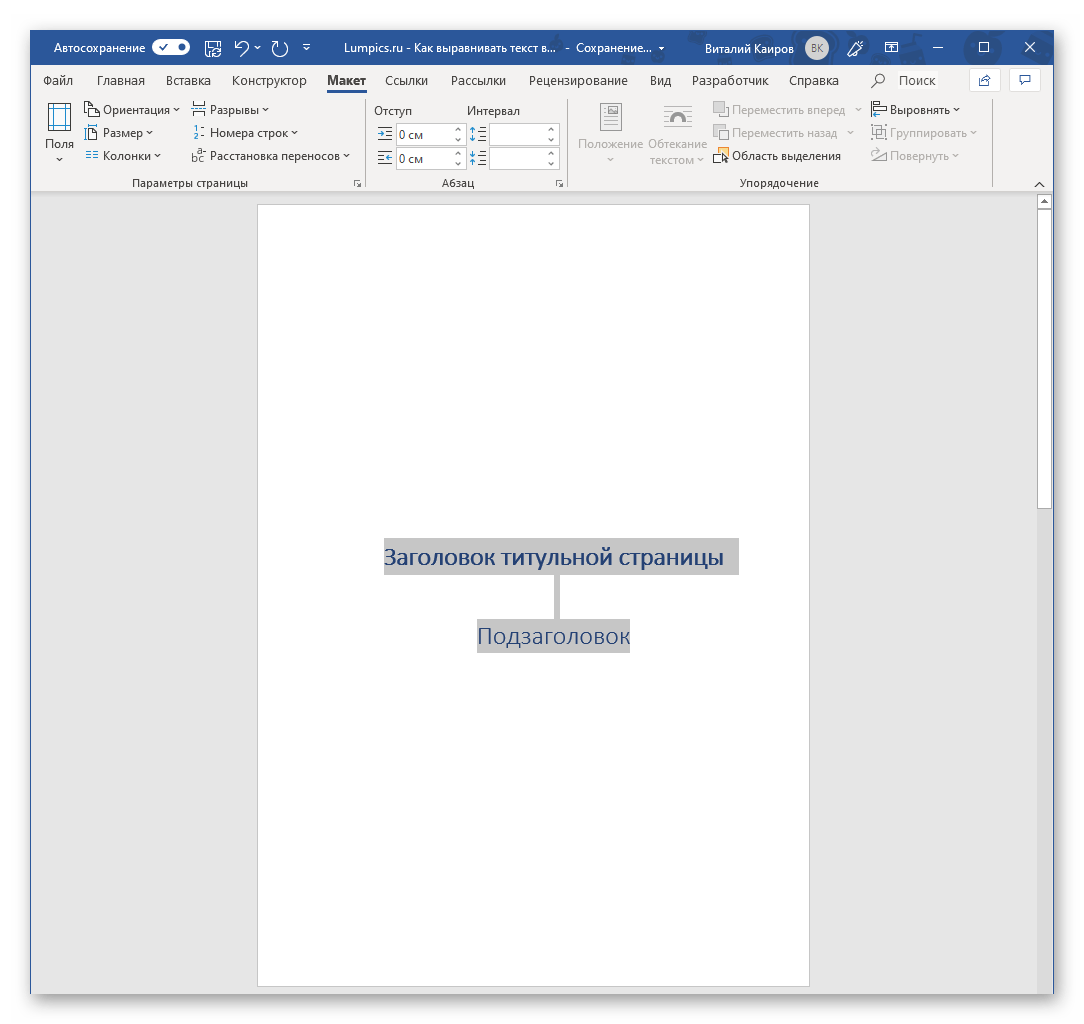Toggle the Автосохранение switch
Viewport: 1084px width, 1024px height.
tap(171, 47)
